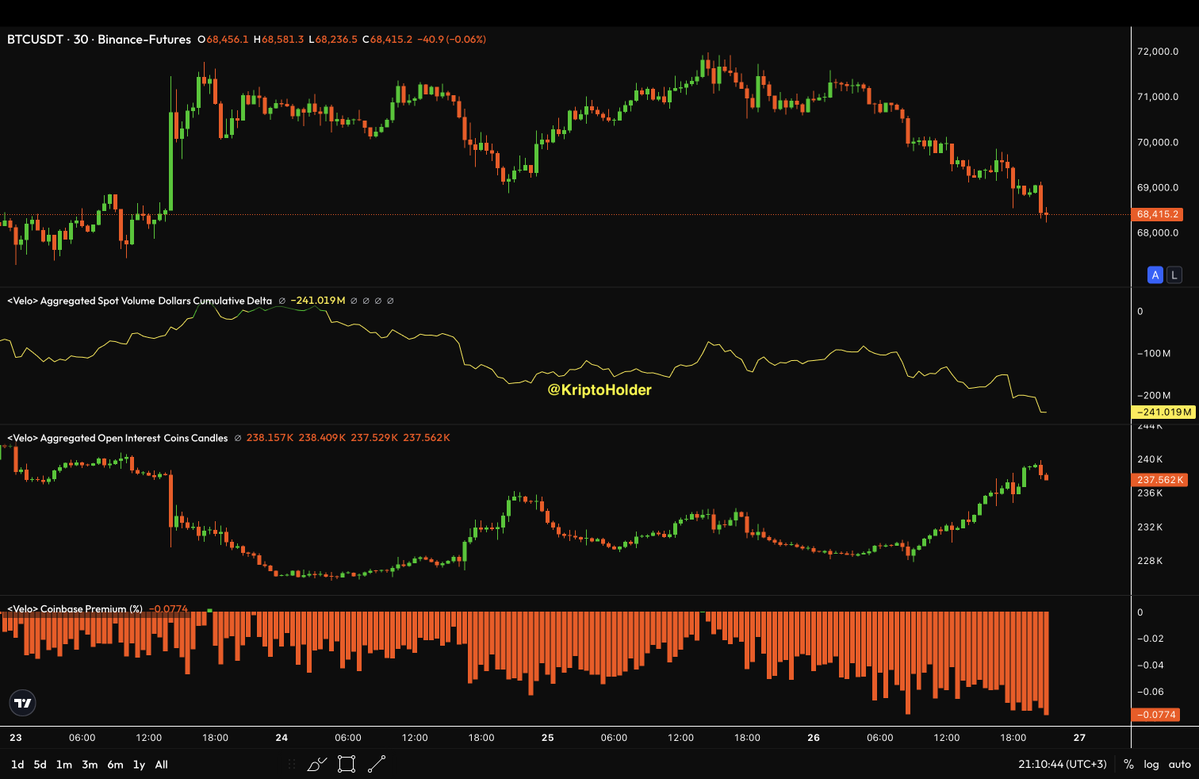The height and width of the screenshot is (779, 1199).
Task: Click the orange −0.0774 axis label
Action: click(1156, 715)
